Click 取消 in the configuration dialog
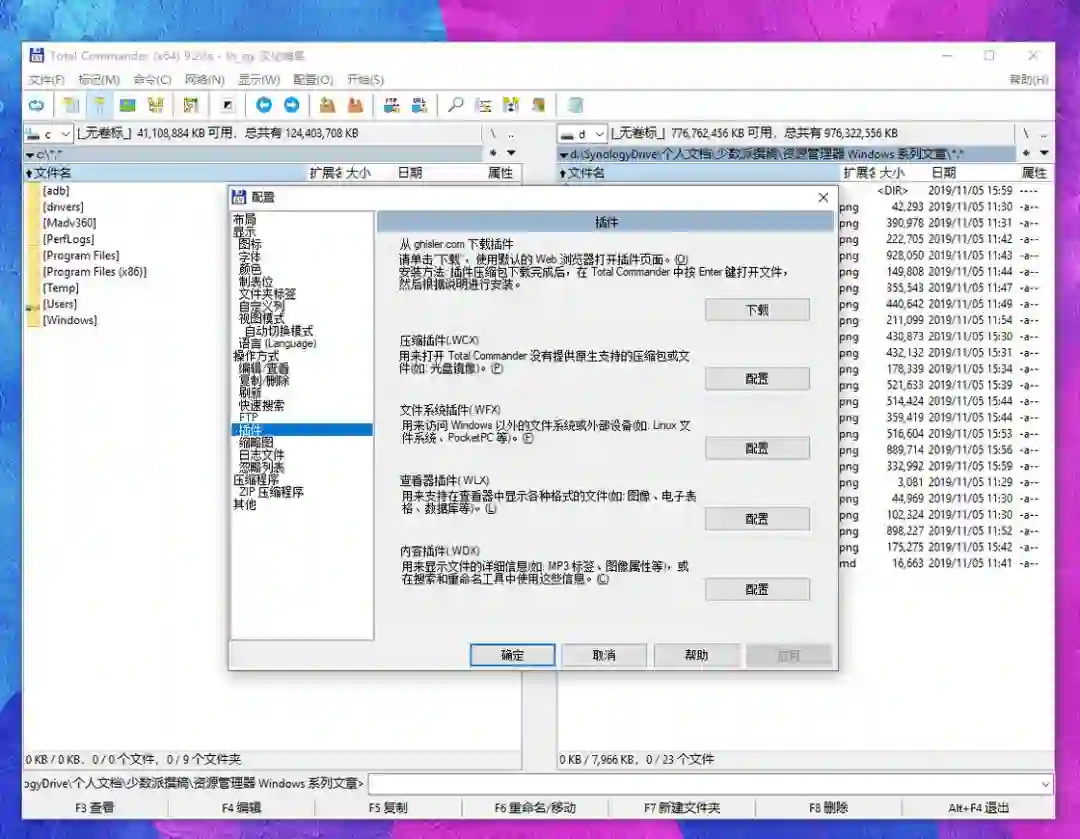1080x839 pixels. click(x=604, y=655)
